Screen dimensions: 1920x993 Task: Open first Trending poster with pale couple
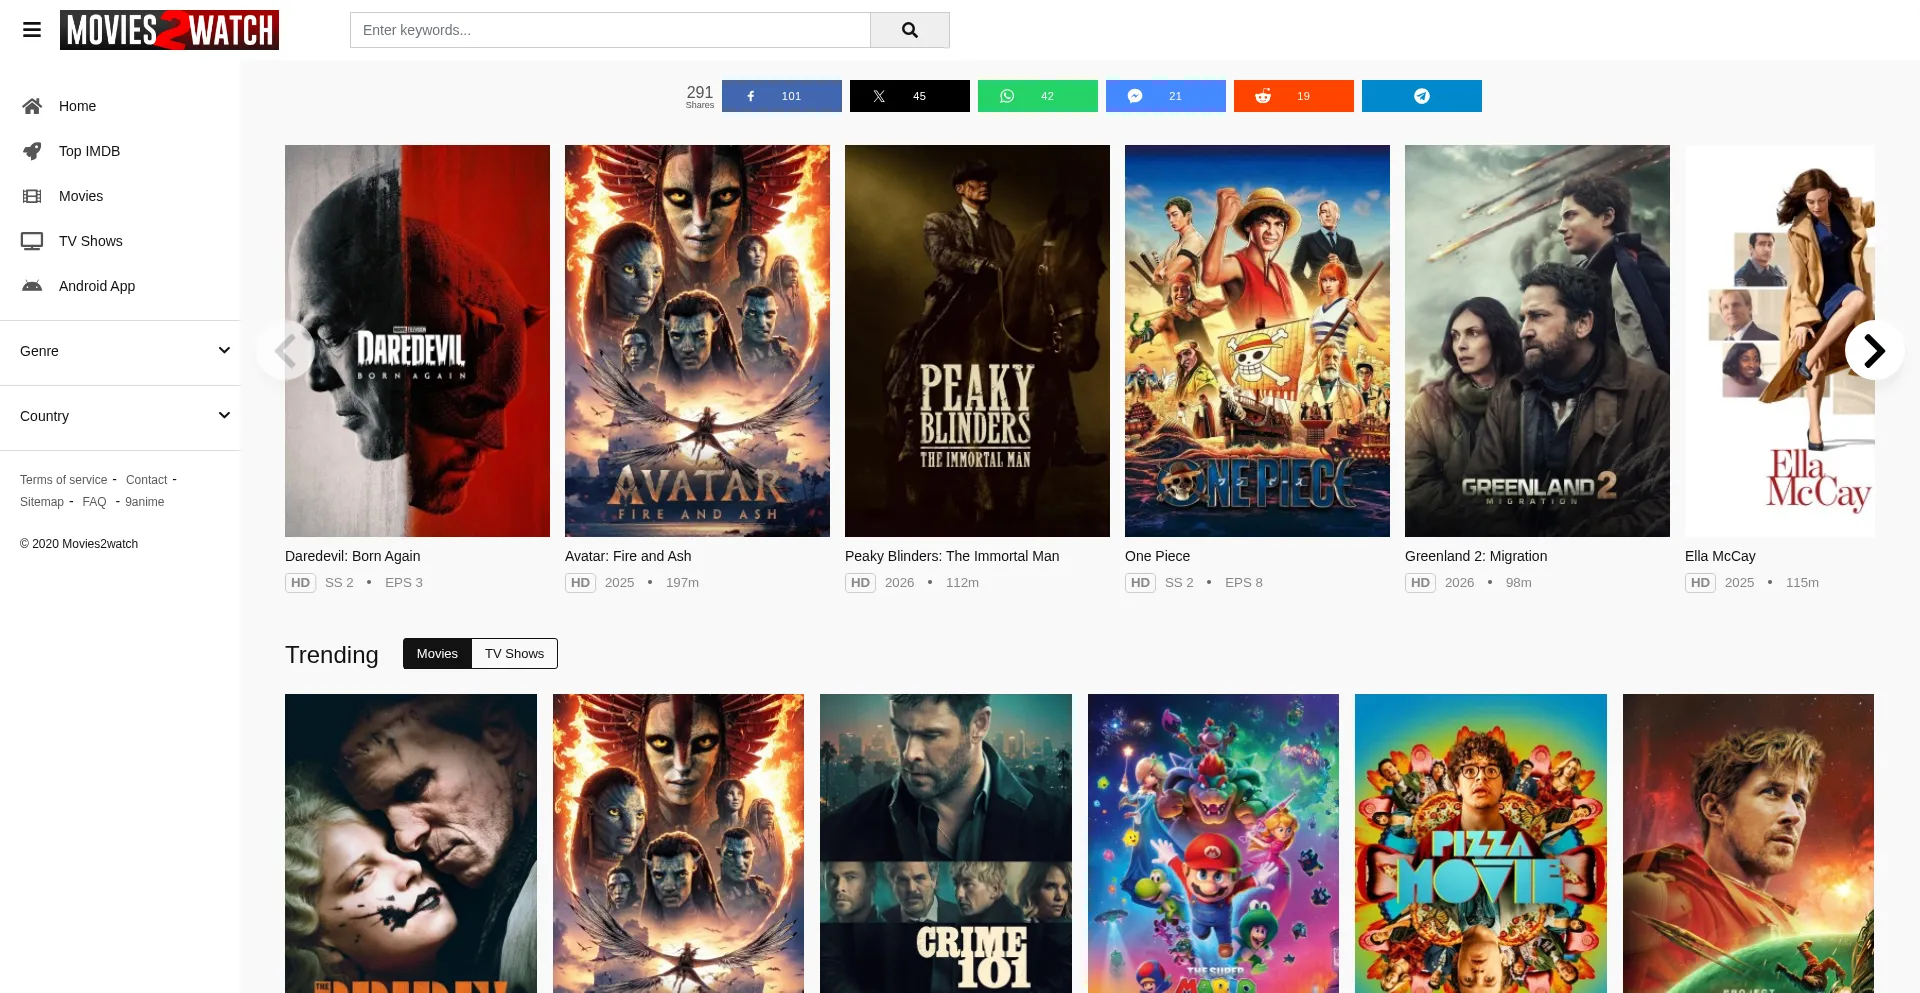click(411, 844)
